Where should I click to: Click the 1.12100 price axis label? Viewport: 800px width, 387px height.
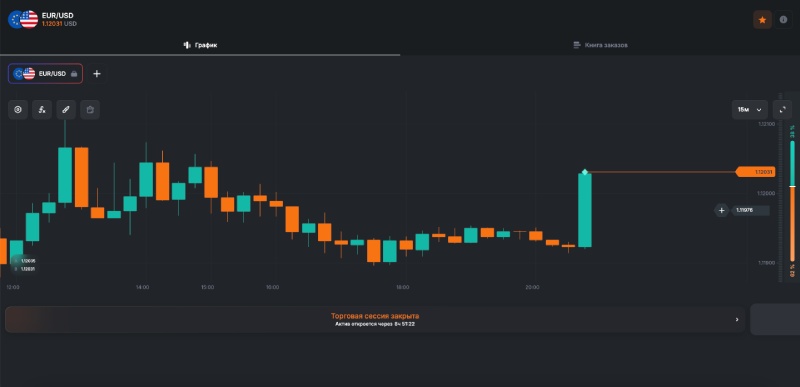click(x=766, y=124)
